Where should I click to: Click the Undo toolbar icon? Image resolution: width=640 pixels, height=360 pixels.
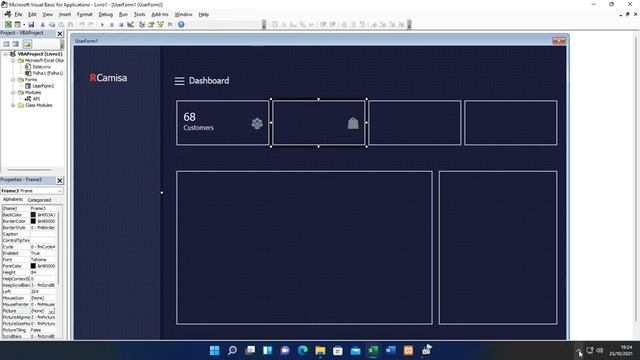pyautogui.click(x=82, y=24)
